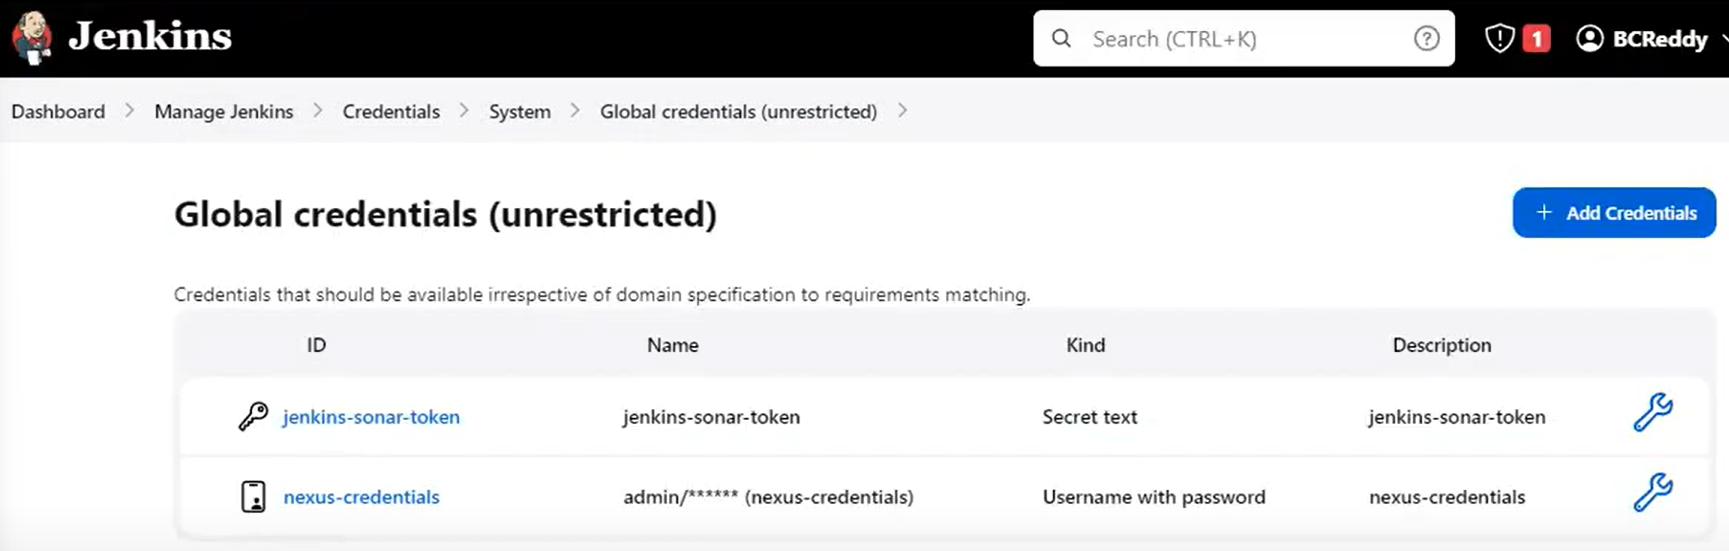The height and width of the screenshot is (551, 1729).
Task: Open the BCReddy user account menu
Action: point(1660,39)
